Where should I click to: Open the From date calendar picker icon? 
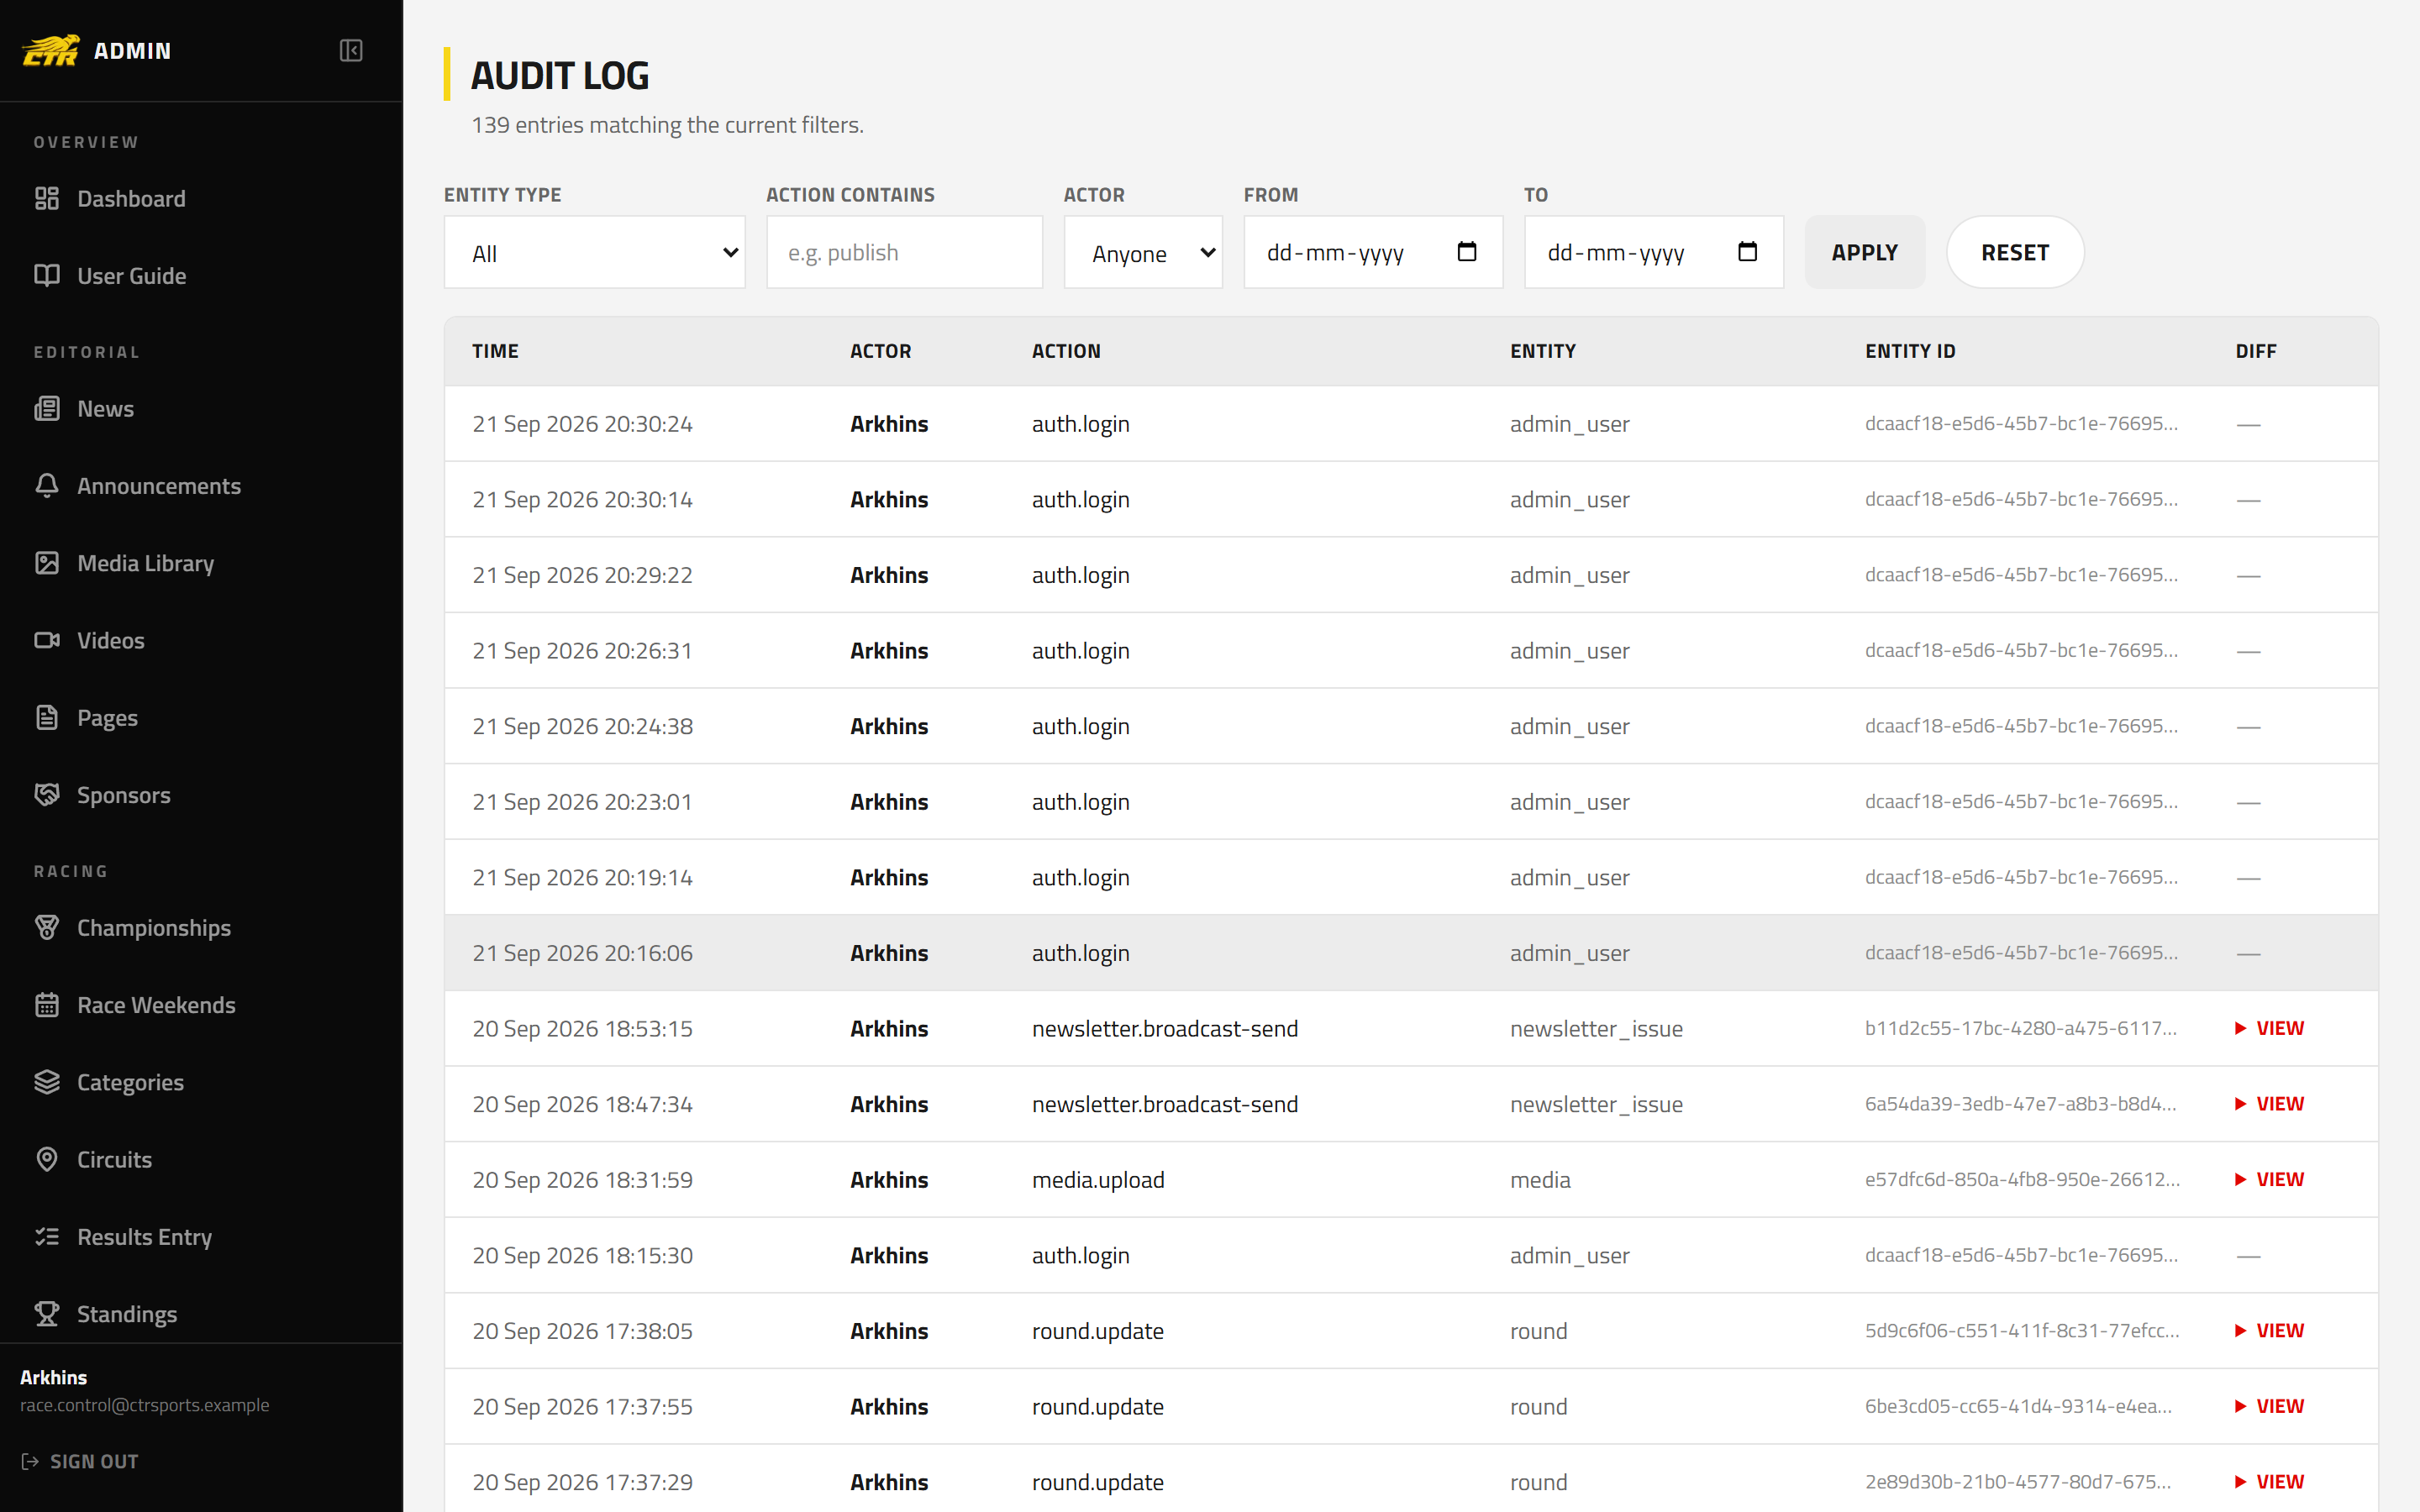click(x=1467, y=252)
